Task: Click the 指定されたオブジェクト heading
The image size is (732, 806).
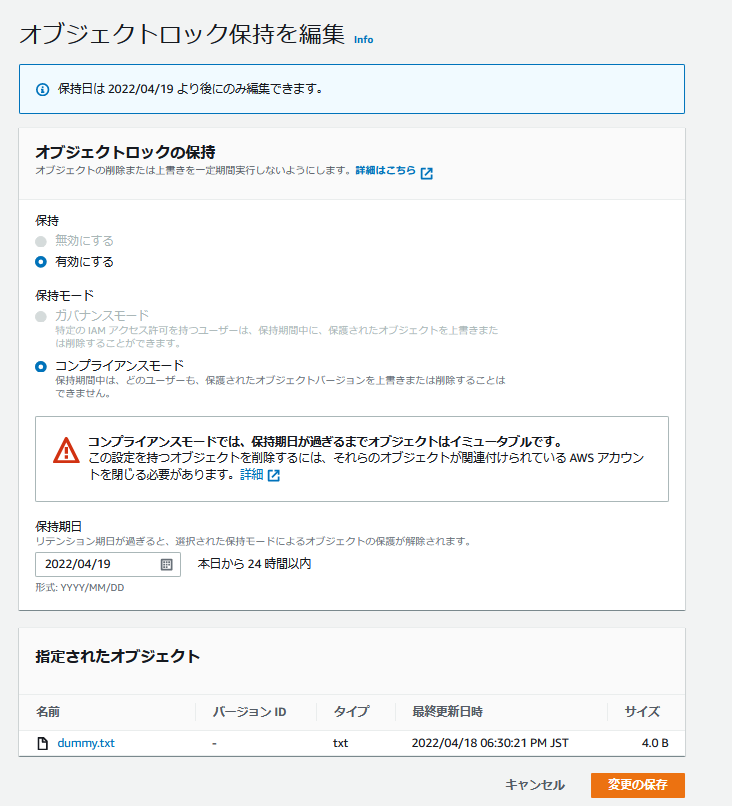Action: [118, 656]
